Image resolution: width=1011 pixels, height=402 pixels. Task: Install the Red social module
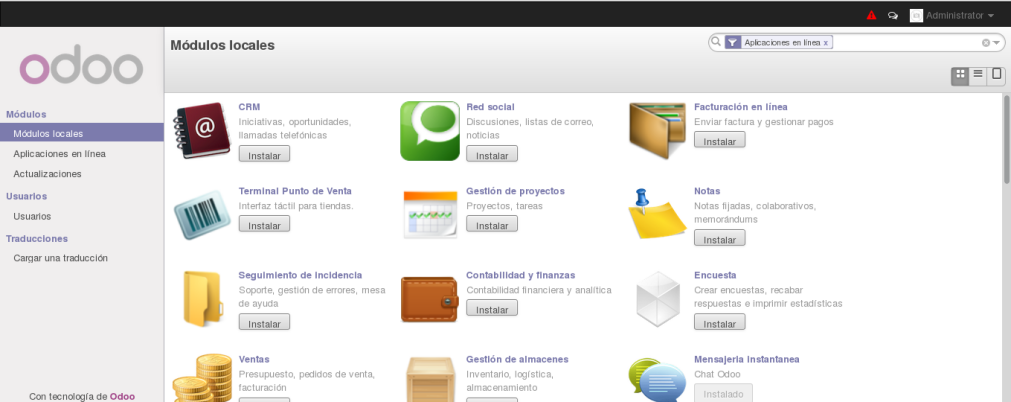point(492,154)
